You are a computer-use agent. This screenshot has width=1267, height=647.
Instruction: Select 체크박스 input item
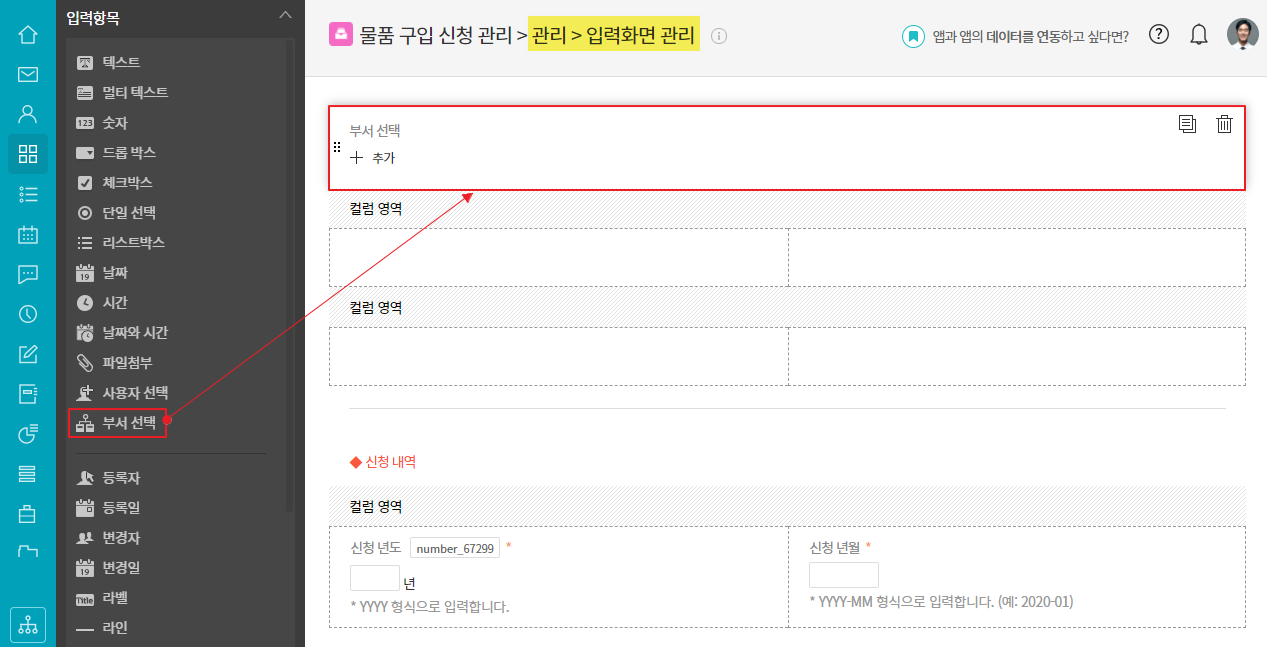[126, 183]
